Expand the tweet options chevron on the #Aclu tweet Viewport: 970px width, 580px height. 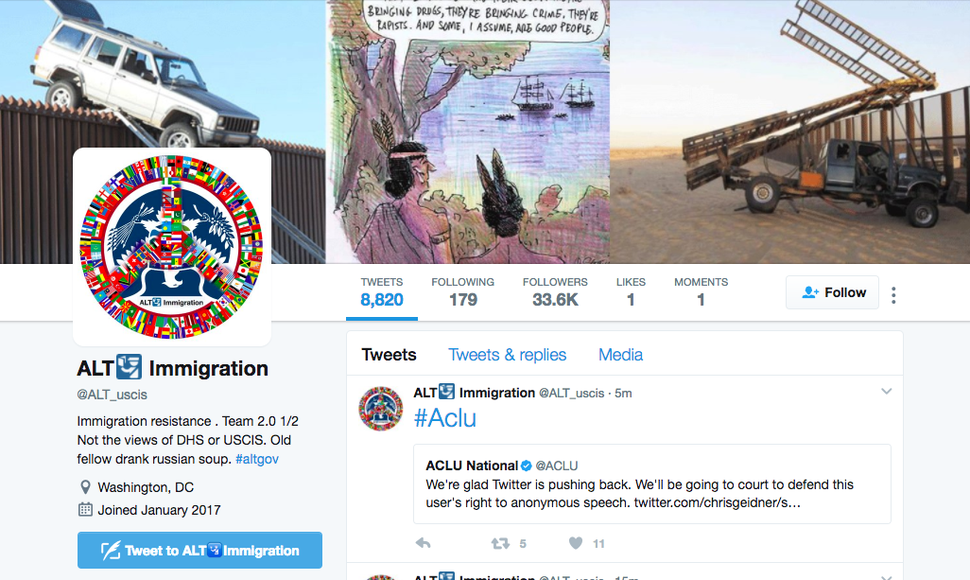[886, 391]
